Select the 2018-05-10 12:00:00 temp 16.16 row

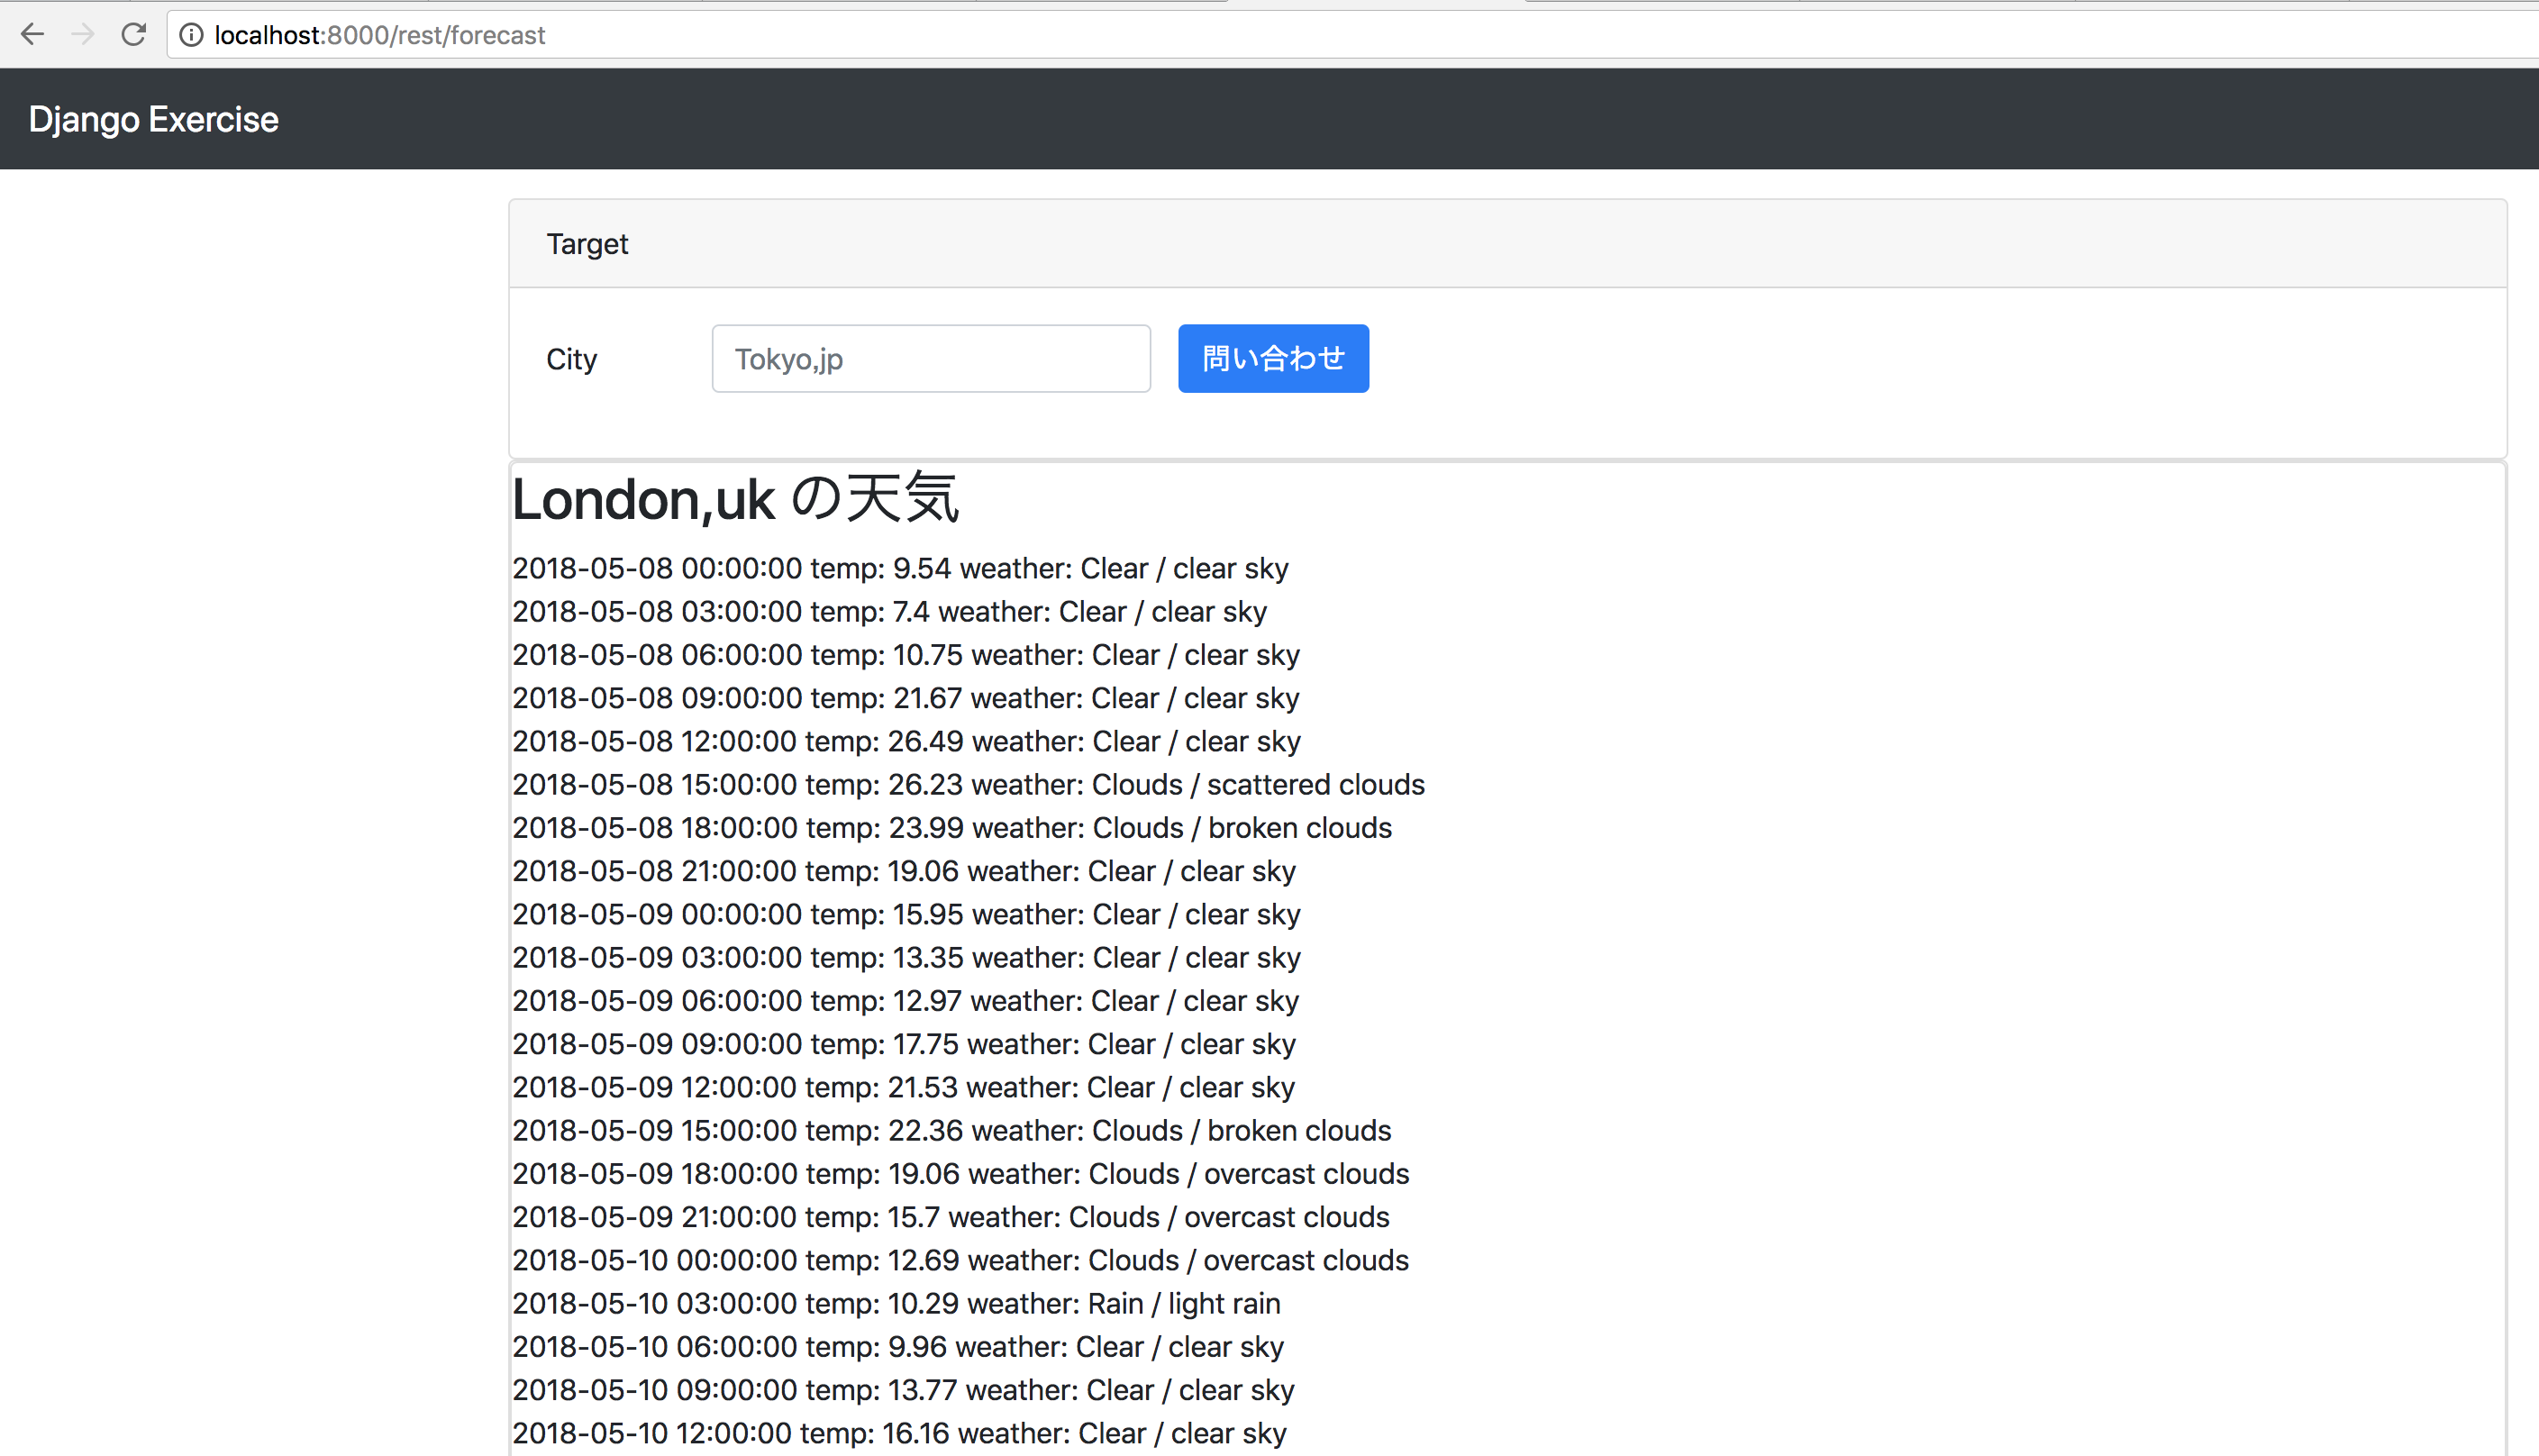point(899,1433)
